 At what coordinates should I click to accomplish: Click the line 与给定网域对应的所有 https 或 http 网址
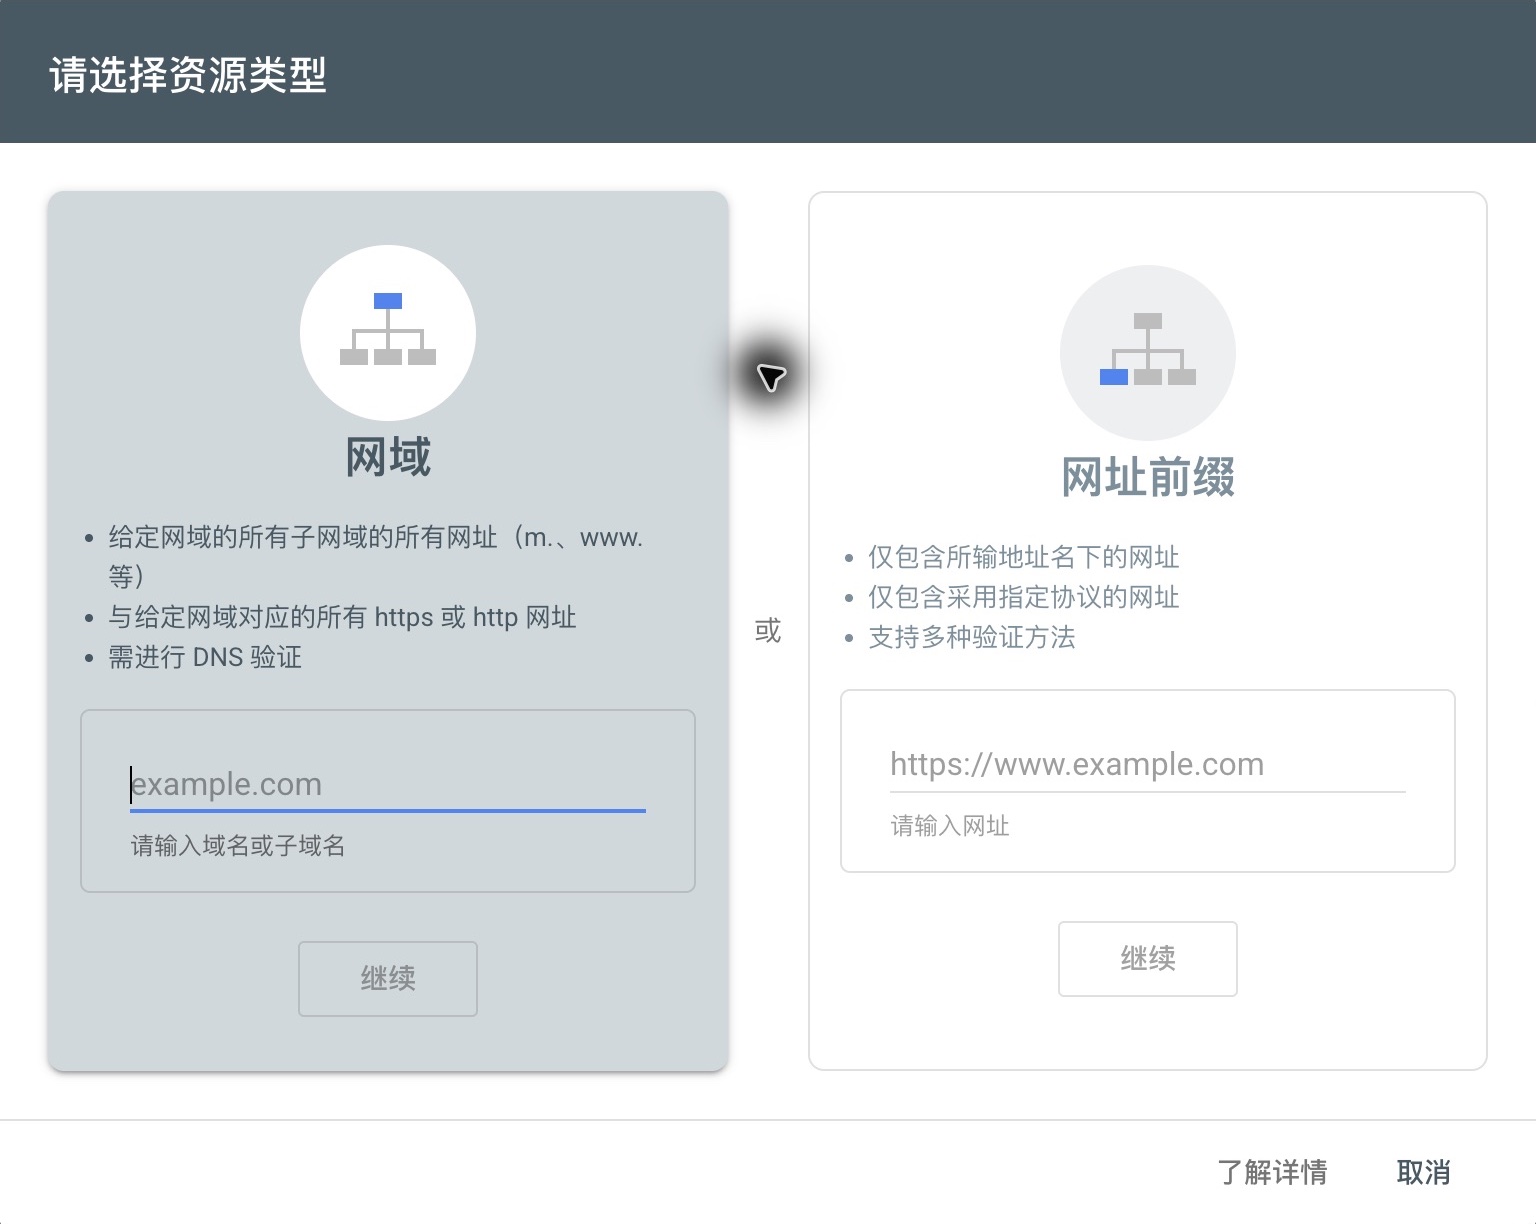pyautogui.click(x=342, y=617)
